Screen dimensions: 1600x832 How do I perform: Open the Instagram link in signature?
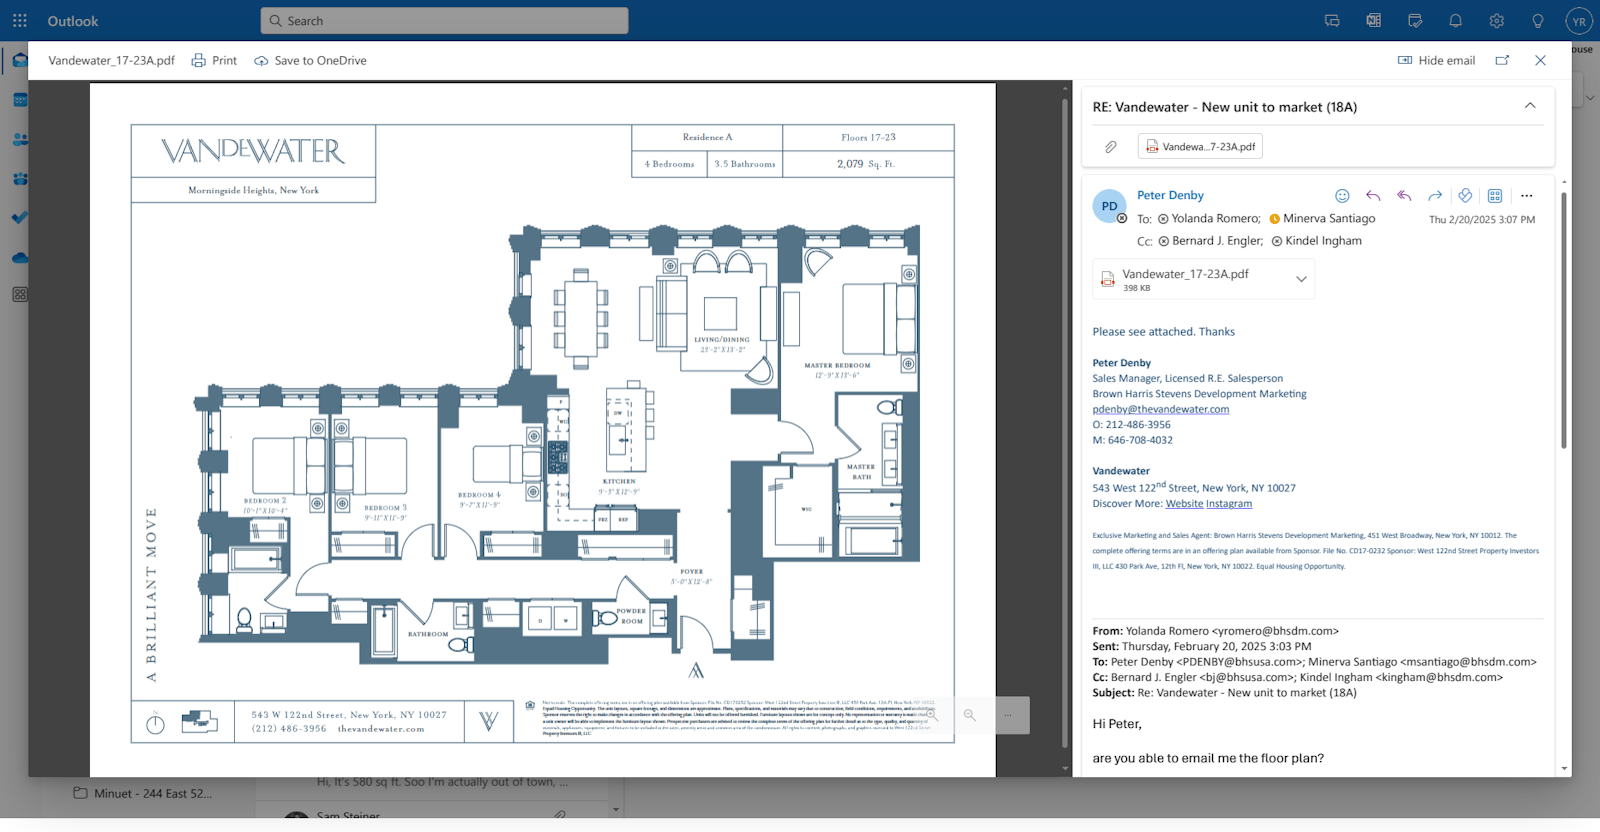coord(1229,504)
